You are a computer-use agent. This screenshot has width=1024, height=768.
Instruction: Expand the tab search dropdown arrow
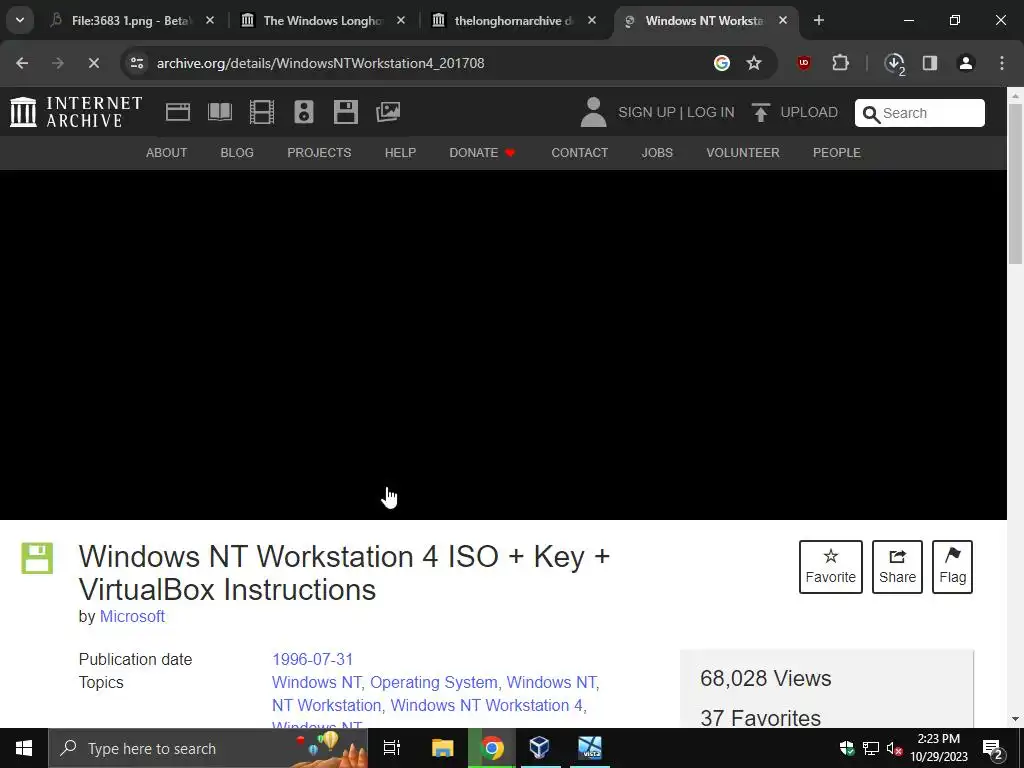click(20, 20)
